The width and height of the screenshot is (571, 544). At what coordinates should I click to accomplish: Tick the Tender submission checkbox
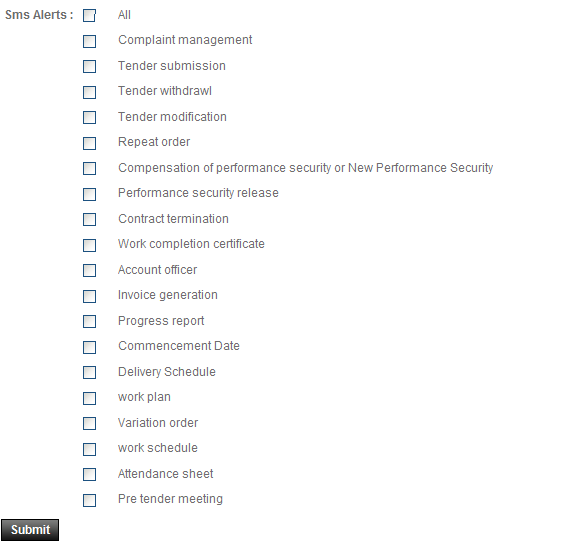[x=89, y=67]
